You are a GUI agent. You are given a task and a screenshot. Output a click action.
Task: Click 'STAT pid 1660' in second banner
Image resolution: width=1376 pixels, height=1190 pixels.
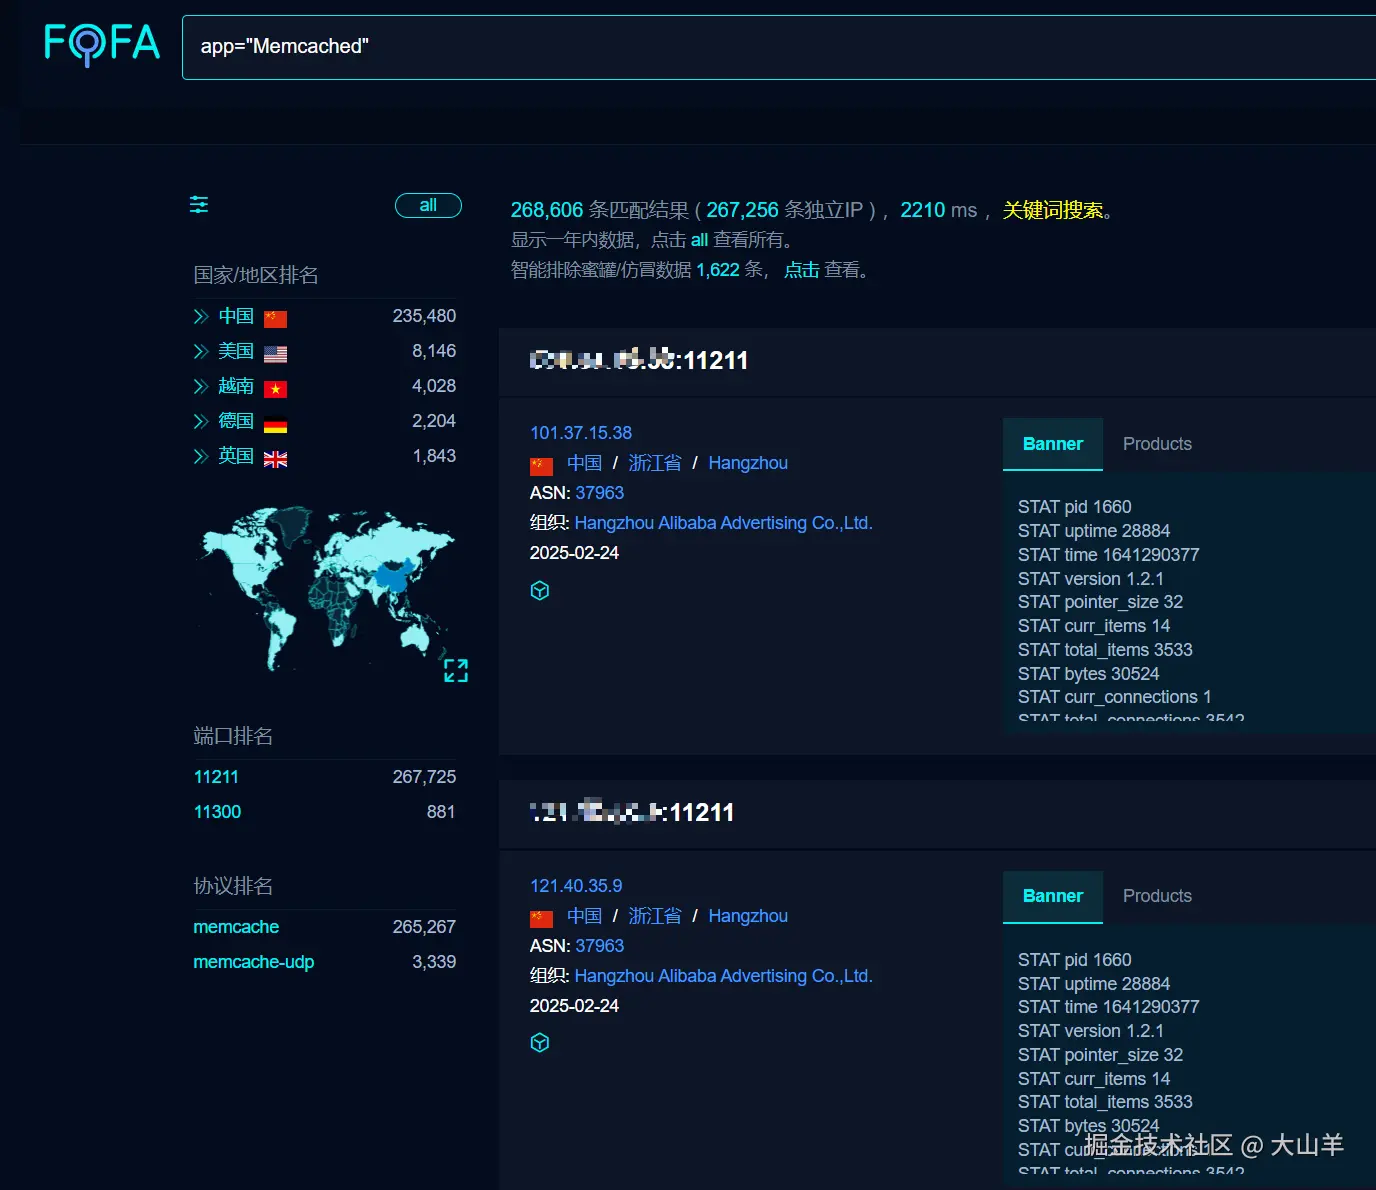point(1075,960)
